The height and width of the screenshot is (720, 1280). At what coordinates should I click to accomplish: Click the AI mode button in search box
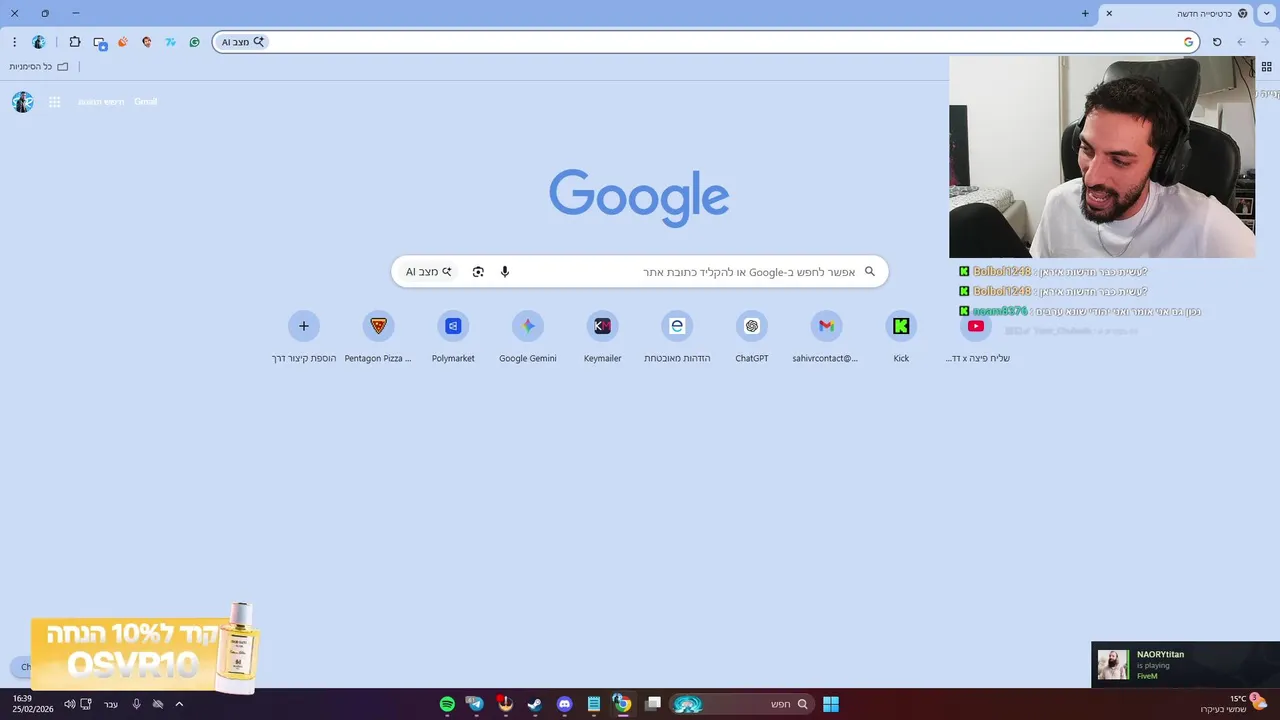pyautogui.click(x=429, y=272)
